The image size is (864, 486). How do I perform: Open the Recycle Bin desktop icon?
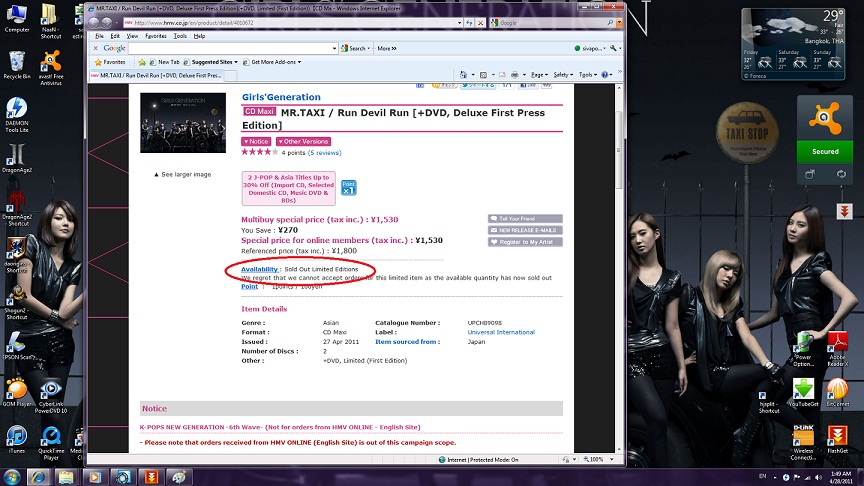click(x=17, y=65)
